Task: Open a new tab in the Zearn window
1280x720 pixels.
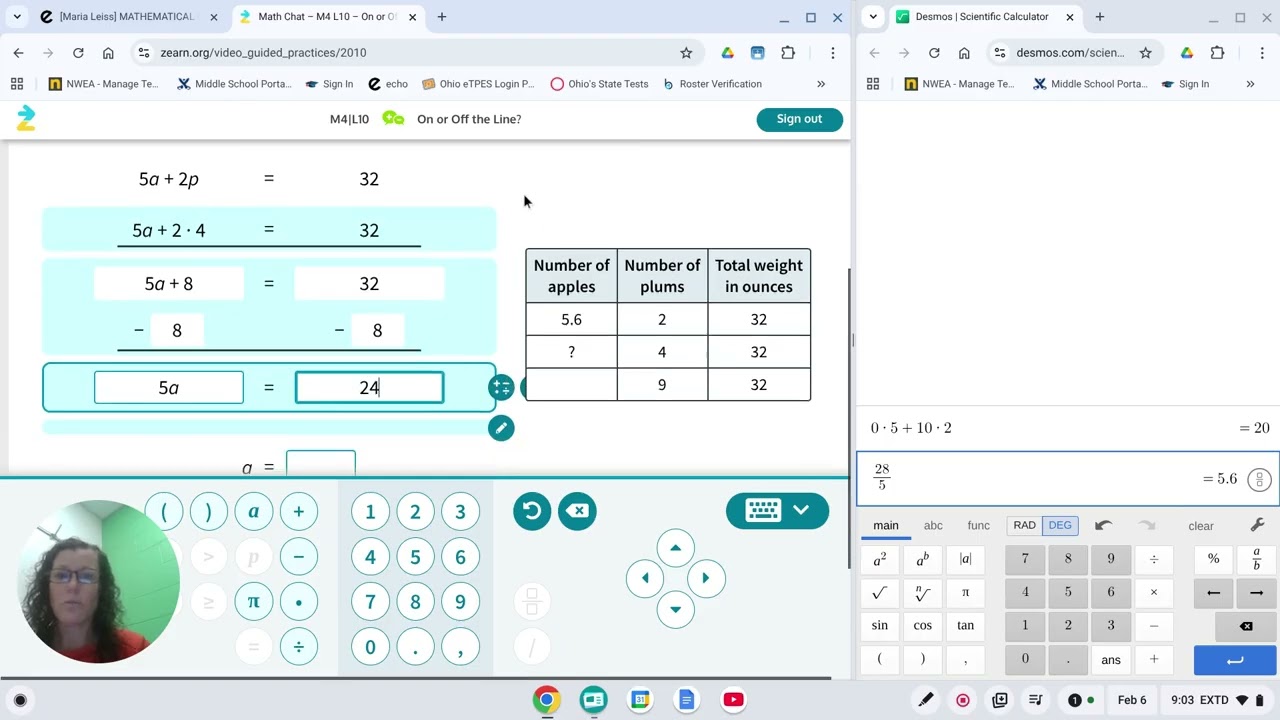Action: pyautogui.click(x=442, y=17)
